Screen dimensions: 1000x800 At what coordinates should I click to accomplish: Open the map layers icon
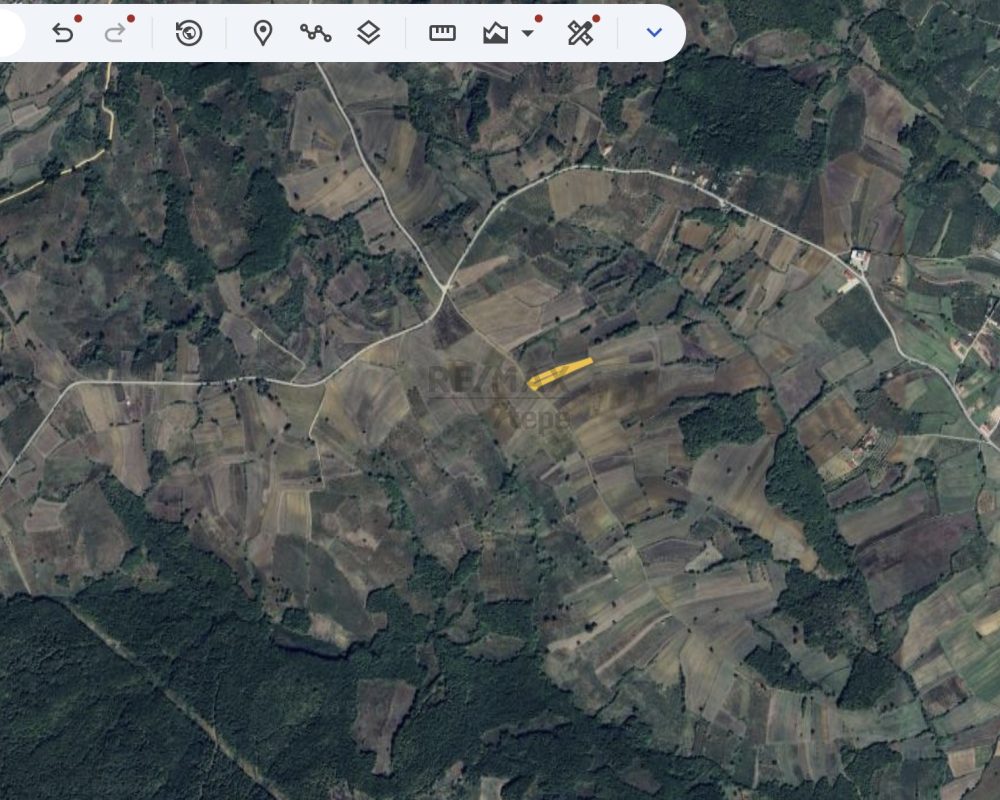(x=369, y=33)
